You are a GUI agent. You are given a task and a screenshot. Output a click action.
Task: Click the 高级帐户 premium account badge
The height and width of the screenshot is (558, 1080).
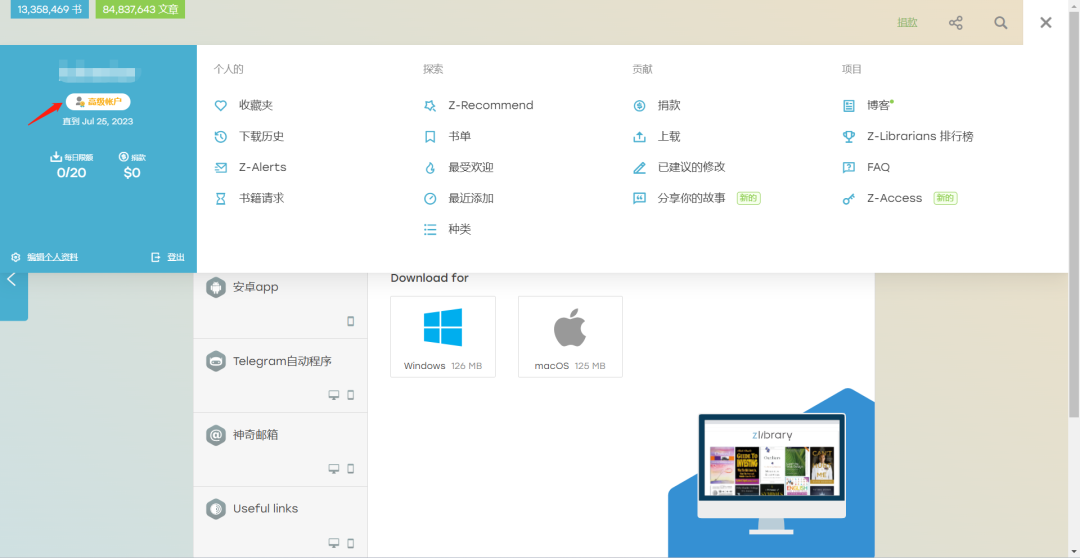coord(98,101)
